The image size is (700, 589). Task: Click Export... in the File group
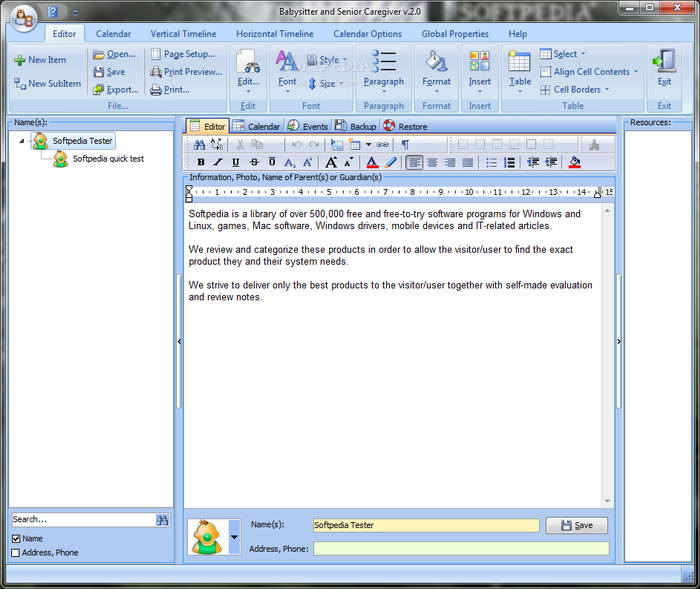point(116,90)
